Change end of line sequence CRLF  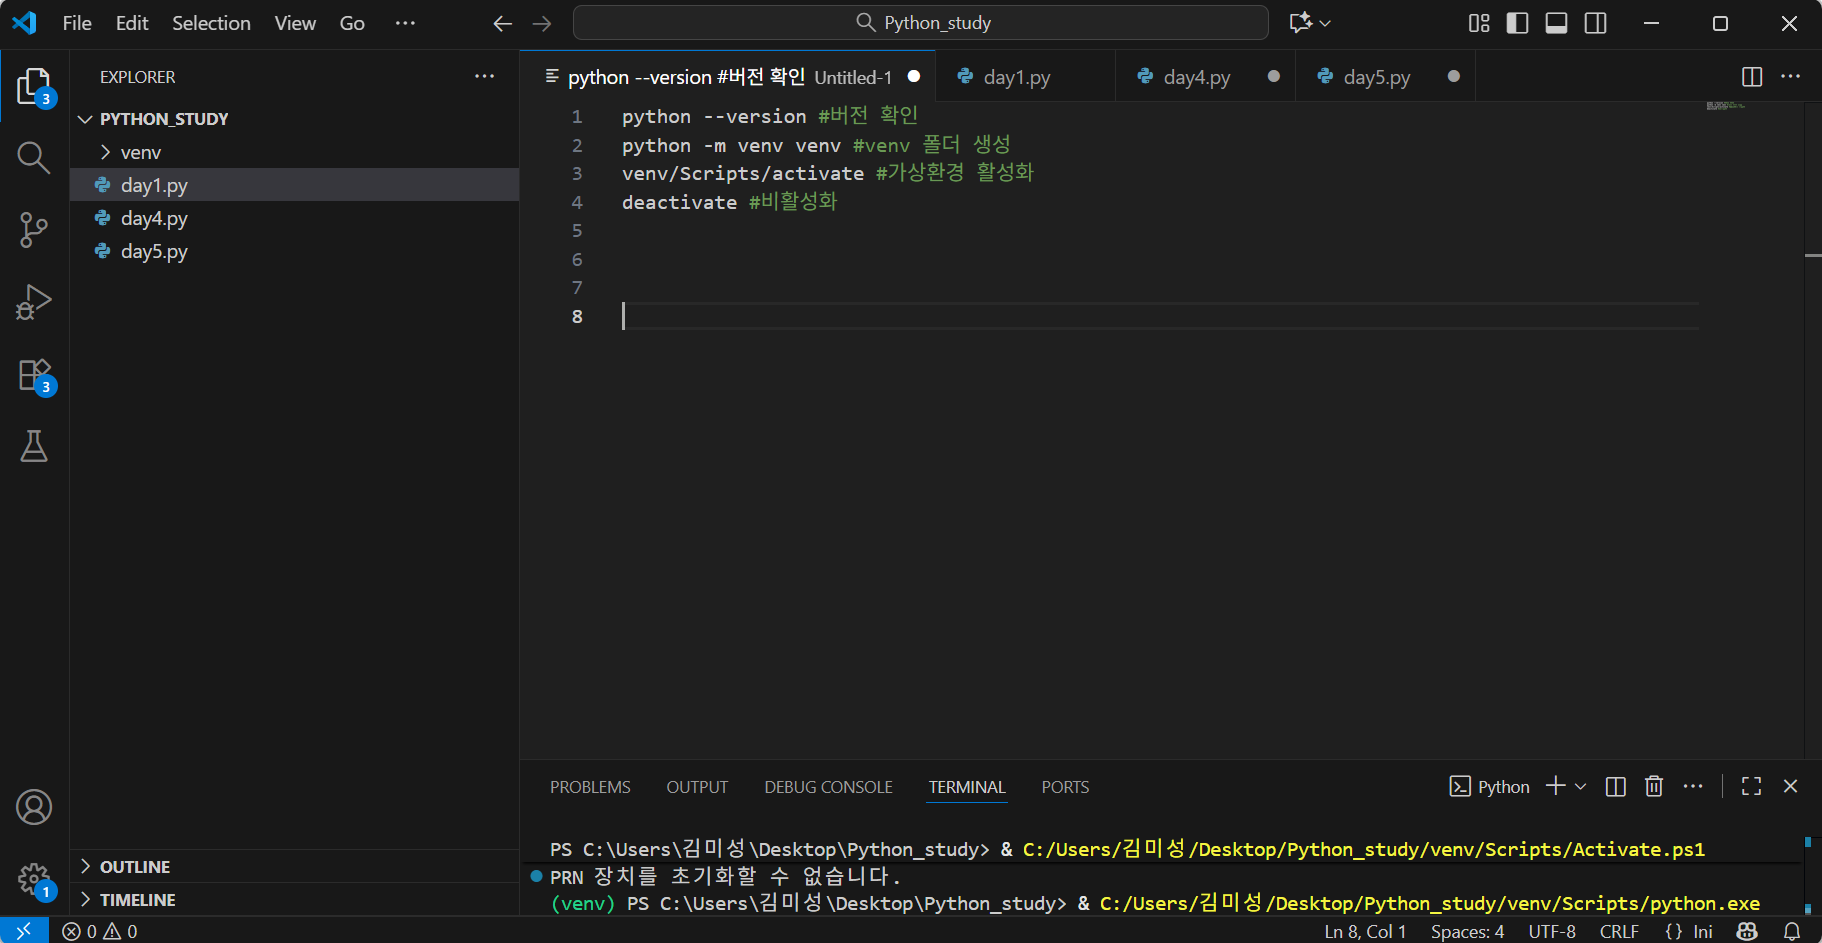pos(1619,931)
